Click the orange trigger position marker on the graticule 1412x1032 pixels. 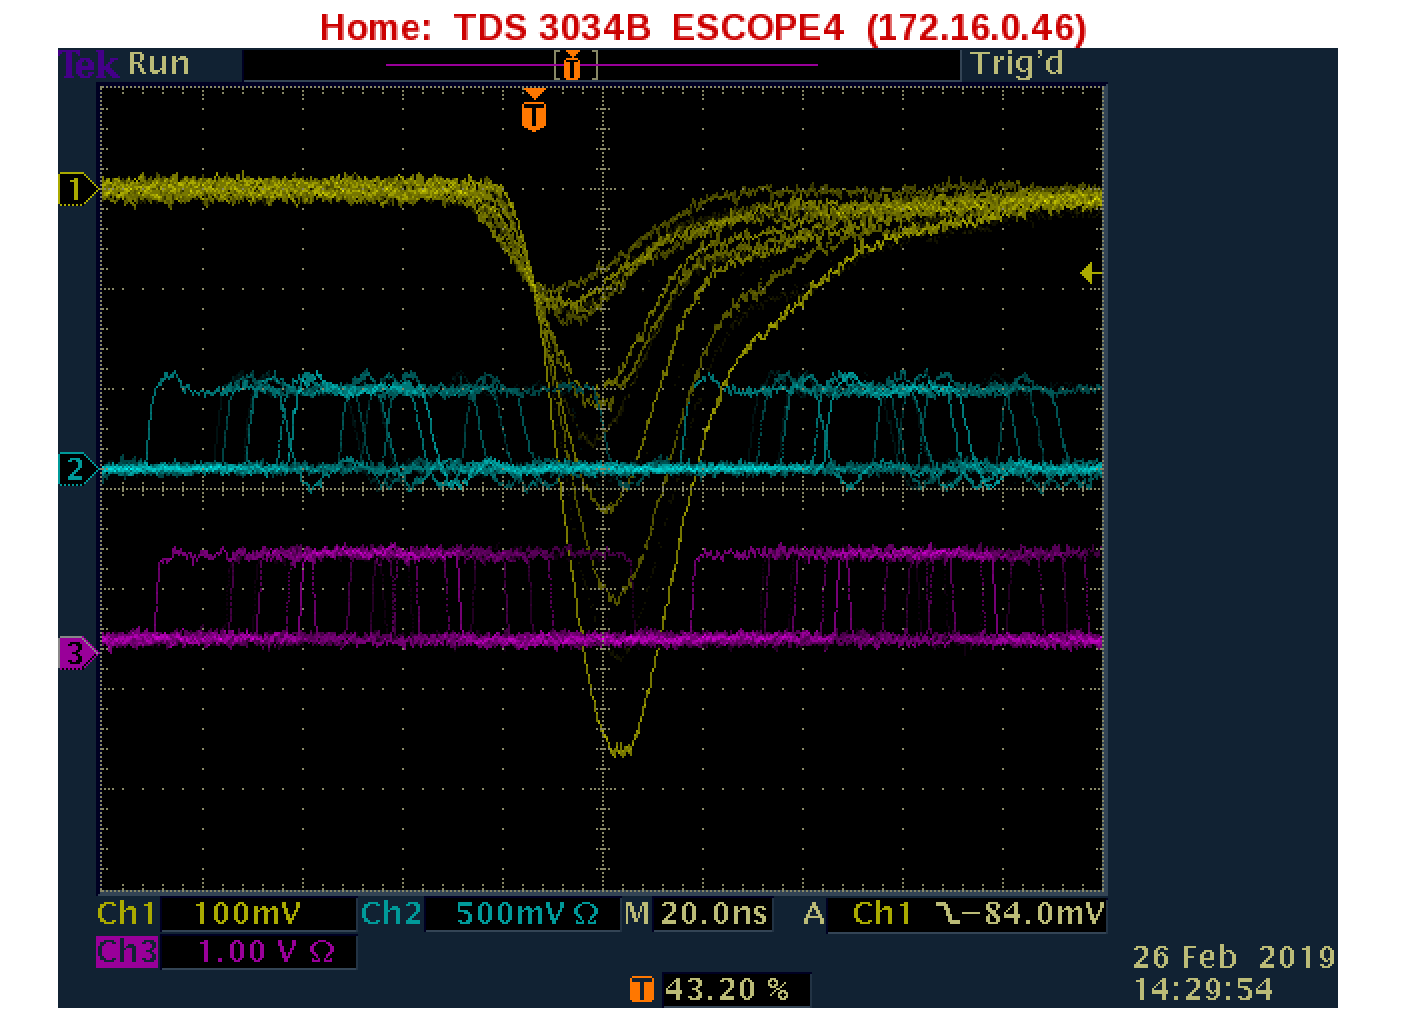click(x=535, y=110)
